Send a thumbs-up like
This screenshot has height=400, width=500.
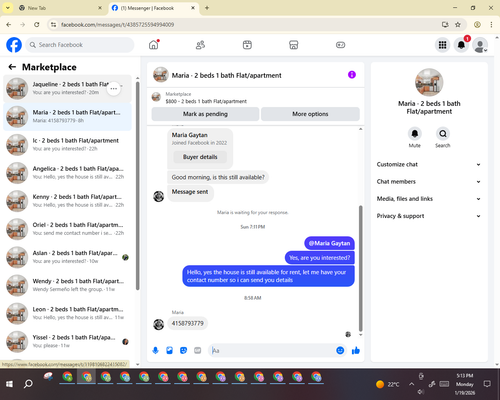click(356, 350)
